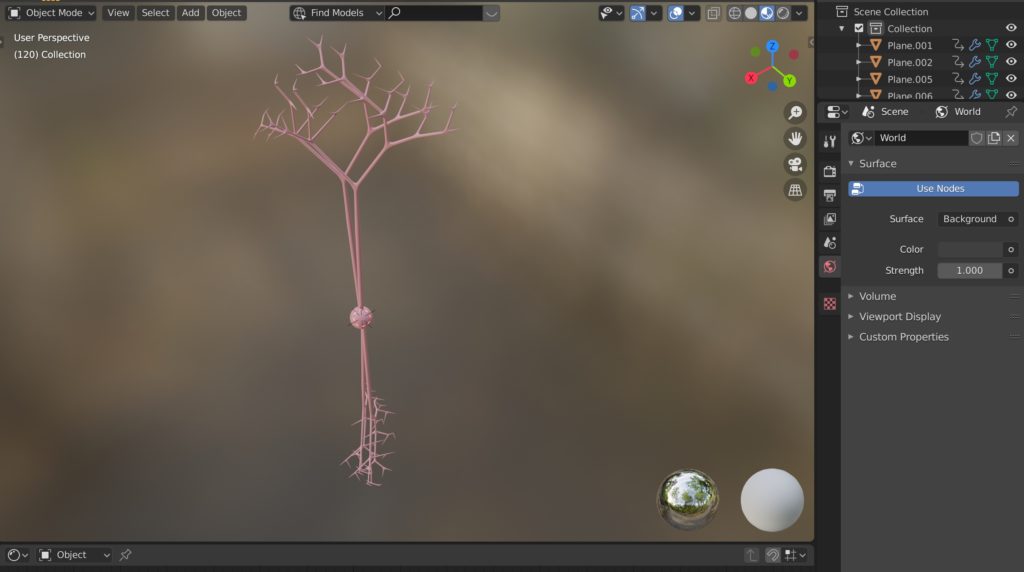This screenshot has width=1024, height=572.
Task: Open the overlays options dropdown arrow
Action: click(x=692, y=13)
